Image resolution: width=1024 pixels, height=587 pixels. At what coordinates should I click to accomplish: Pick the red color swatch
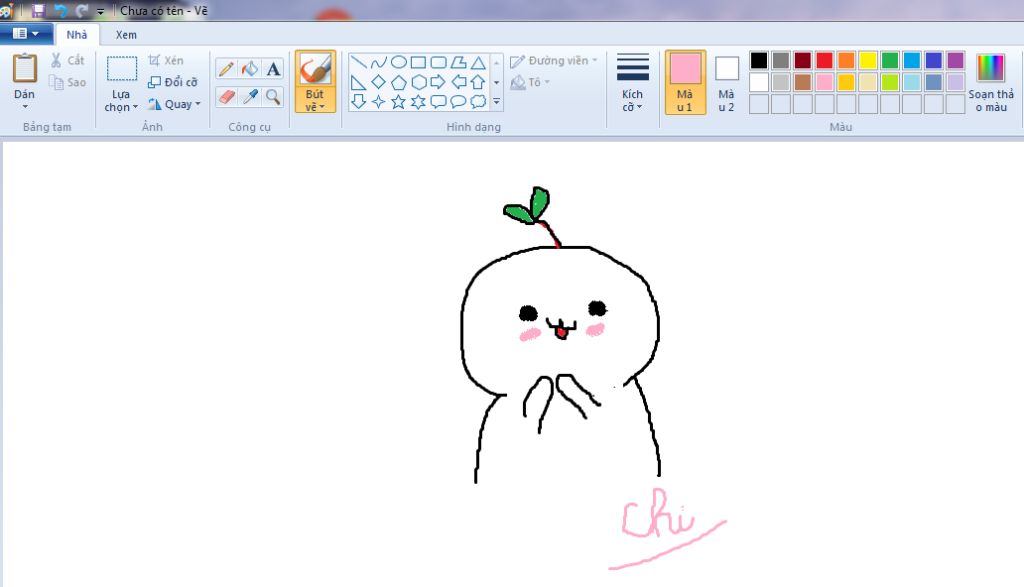pos(824,61)
